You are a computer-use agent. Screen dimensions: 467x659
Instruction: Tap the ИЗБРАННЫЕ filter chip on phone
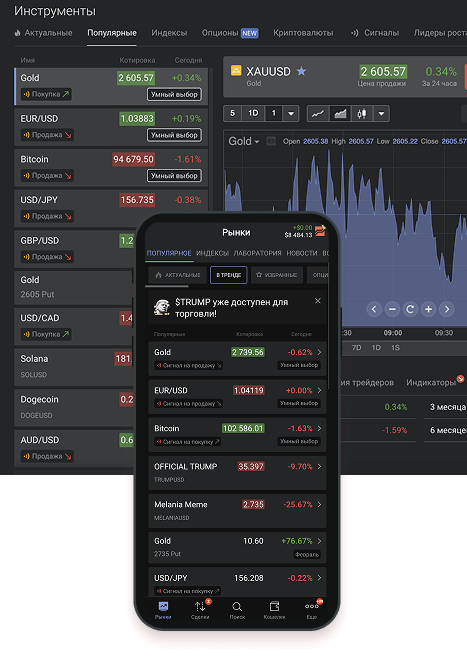(277, 275)
